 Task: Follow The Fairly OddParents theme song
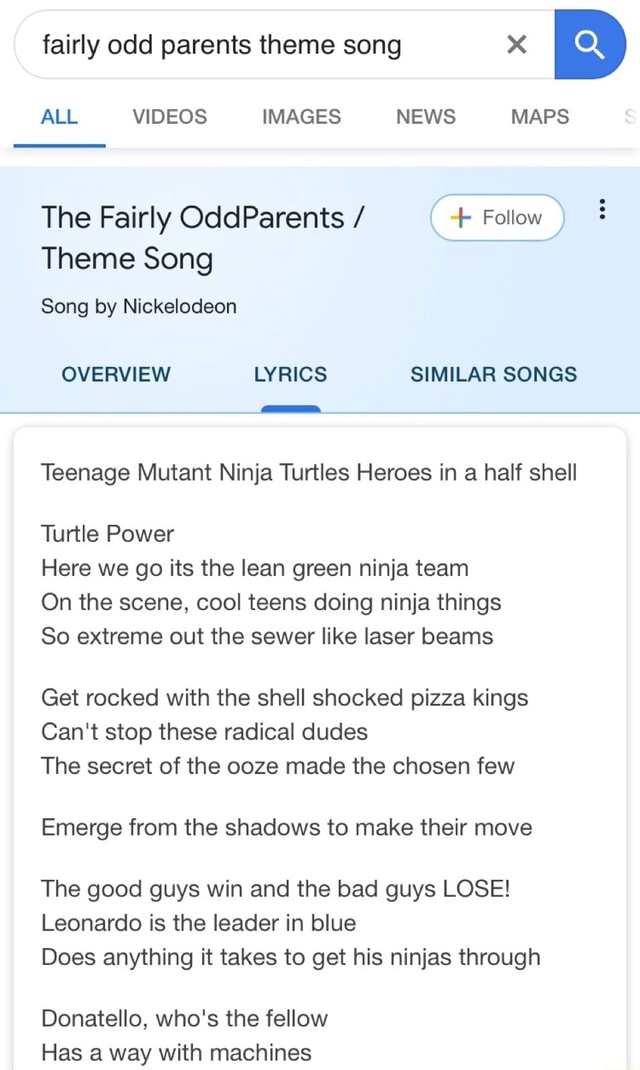(496, 217)
